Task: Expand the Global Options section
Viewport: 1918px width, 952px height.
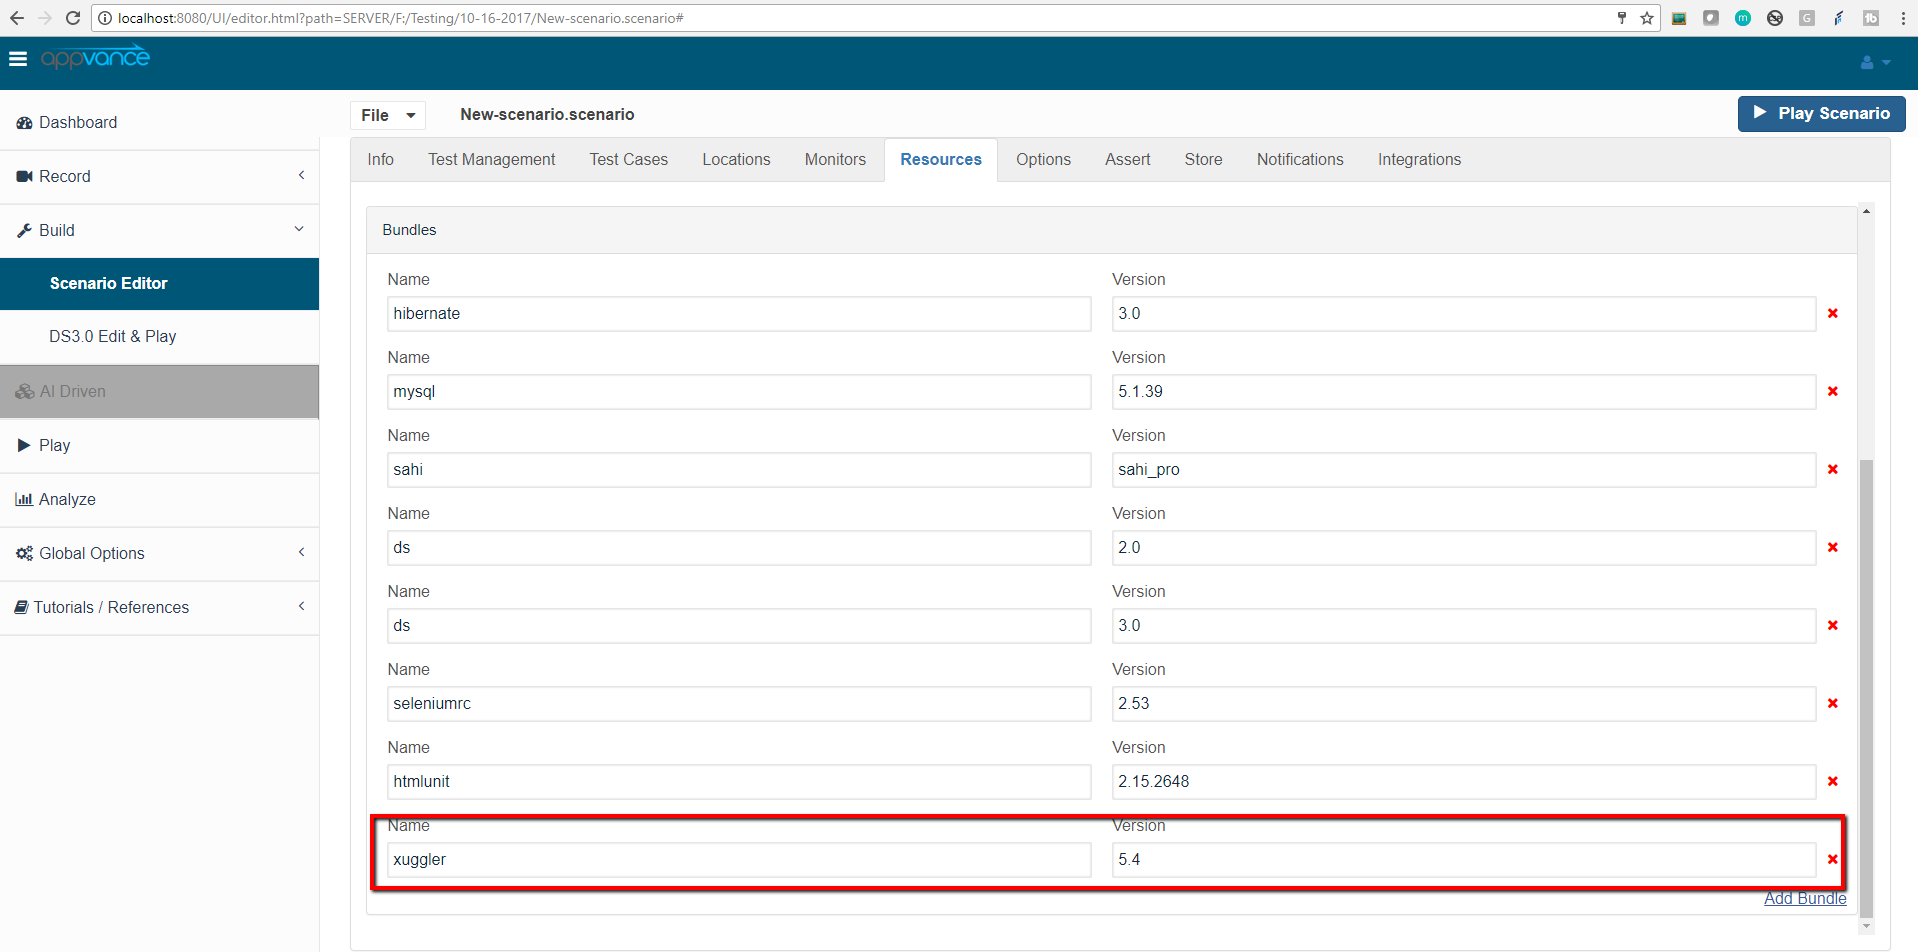Action: (x=160, y=553)
